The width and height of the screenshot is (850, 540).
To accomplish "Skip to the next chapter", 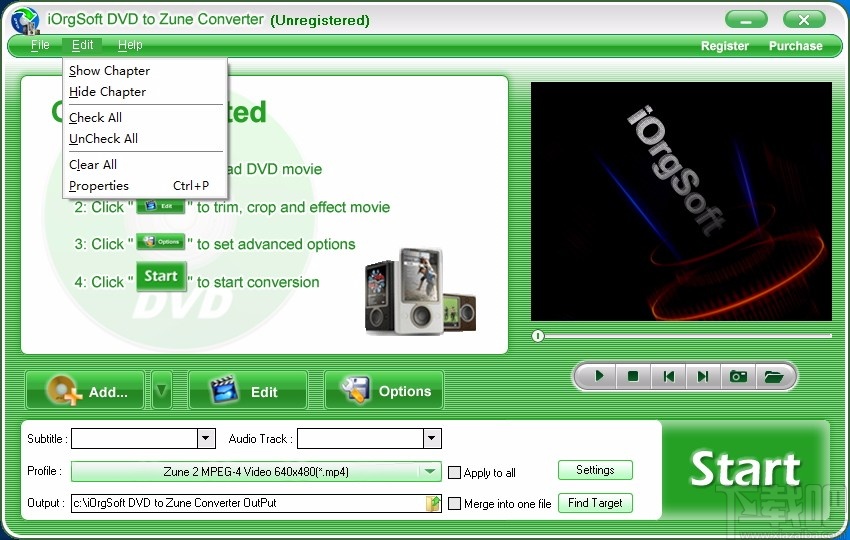I will click(703, 376).
